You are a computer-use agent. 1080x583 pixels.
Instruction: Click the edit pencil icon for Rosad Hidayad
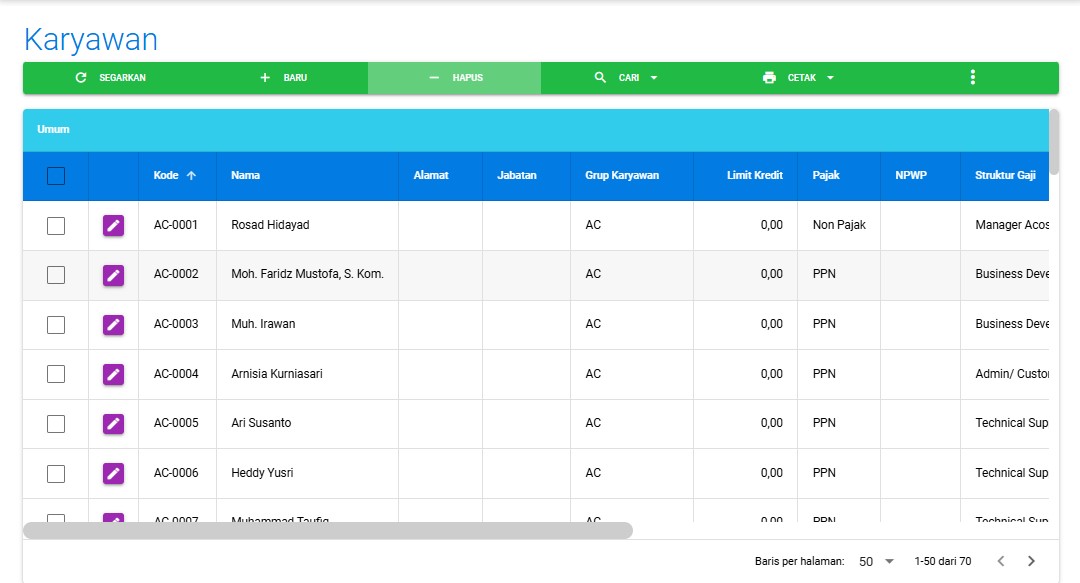pos(114,226)
